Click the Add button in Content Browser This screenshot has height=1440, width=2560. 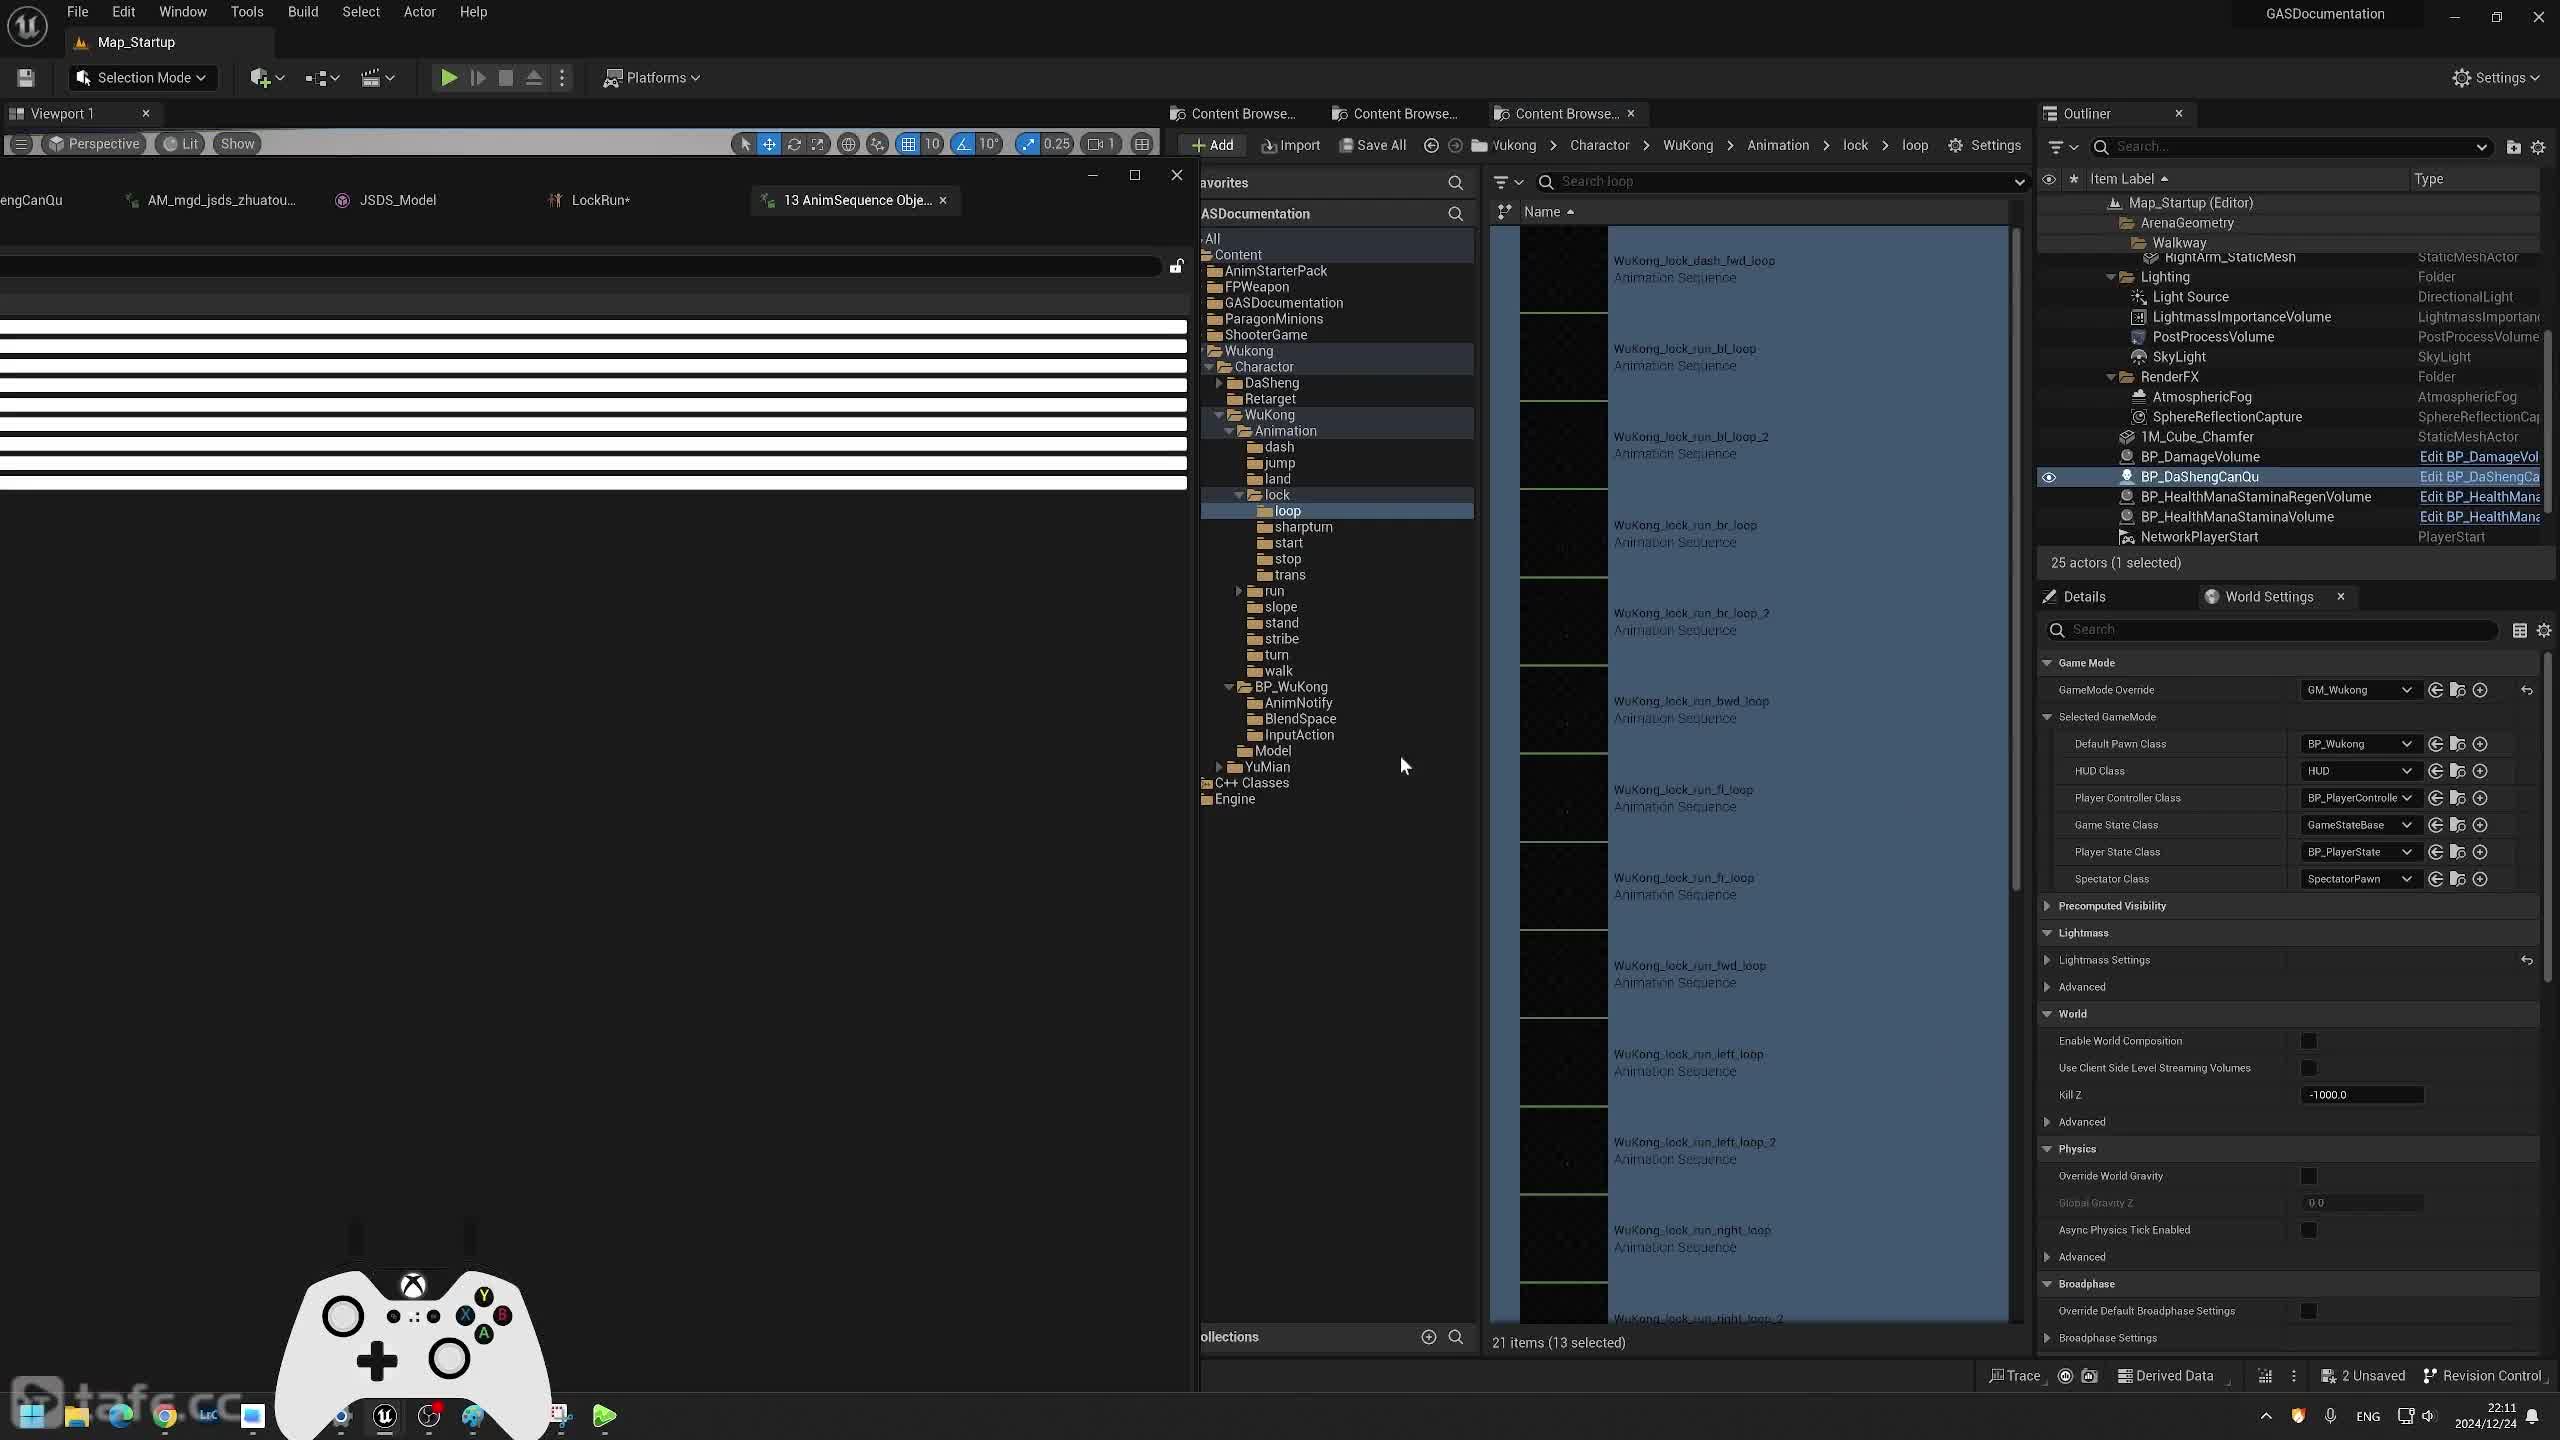tap(1213, 145)
